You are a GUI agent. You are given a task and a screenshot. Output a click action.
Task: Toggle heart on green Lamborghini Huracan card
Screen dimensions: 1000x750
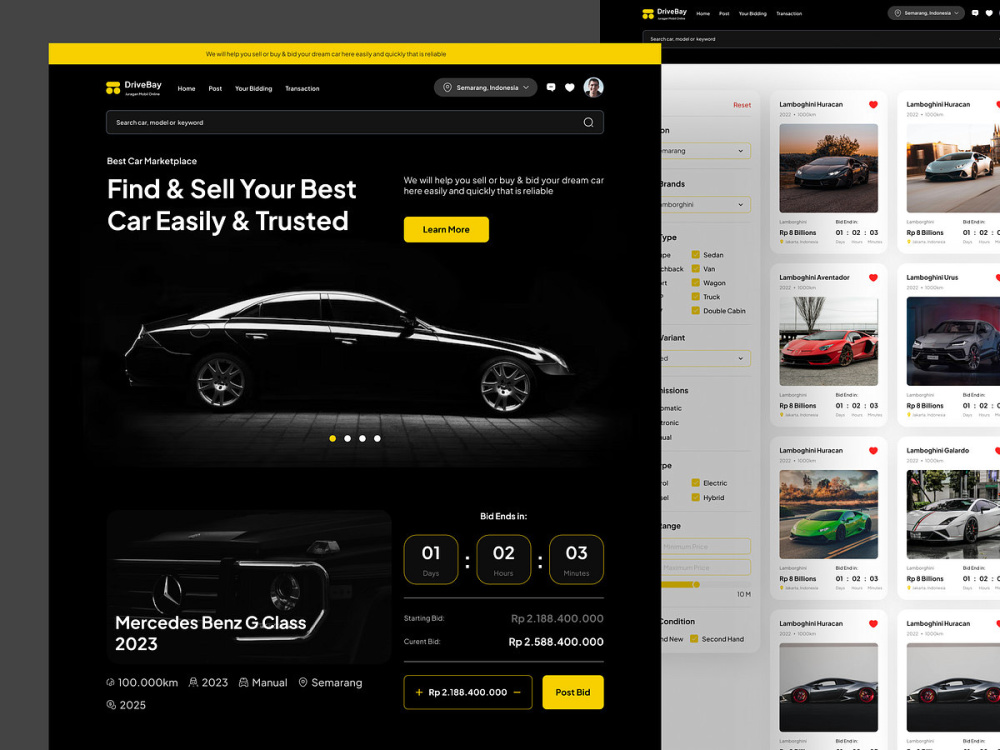[873, 451]
